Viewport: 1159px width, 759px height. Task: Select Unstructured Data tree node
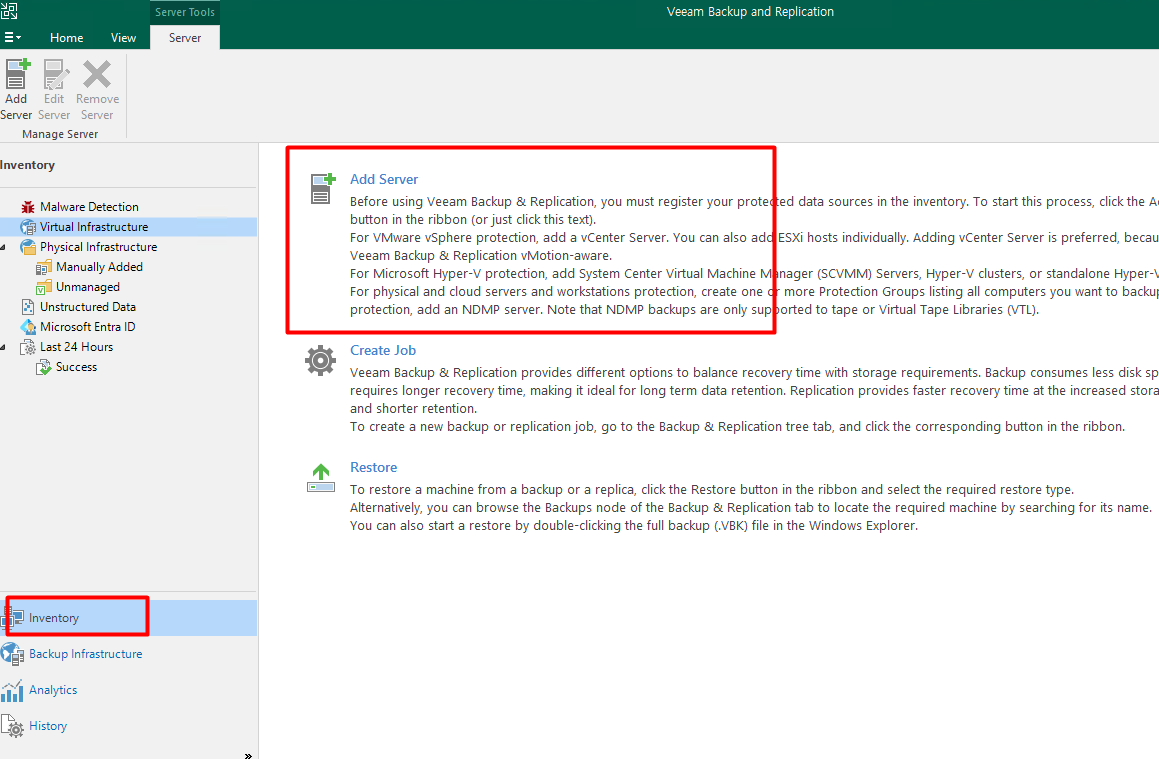click(x=88, y=307)
